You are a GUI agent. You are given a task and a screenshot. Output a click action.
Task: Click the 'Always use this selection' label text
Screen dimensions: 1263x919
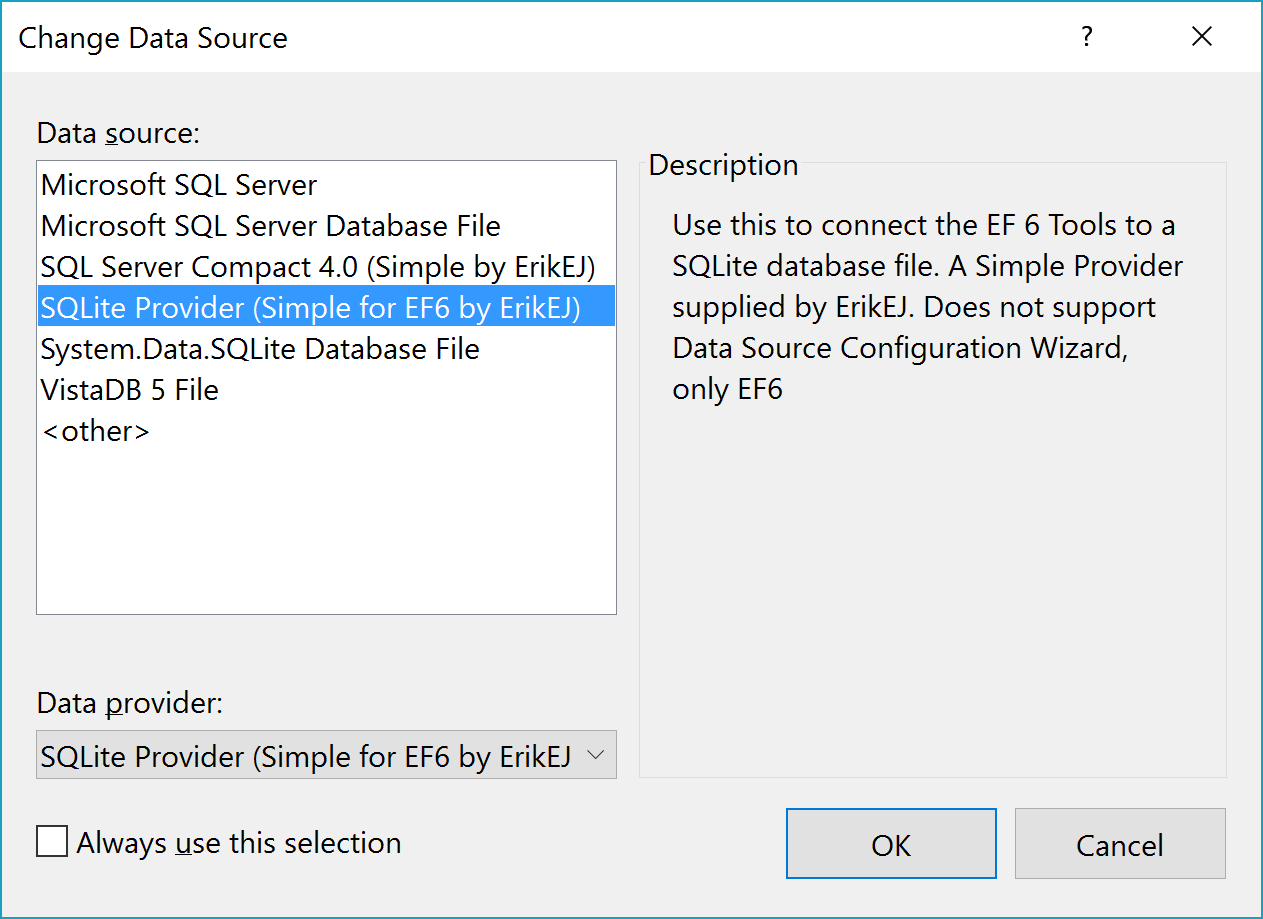239,843
